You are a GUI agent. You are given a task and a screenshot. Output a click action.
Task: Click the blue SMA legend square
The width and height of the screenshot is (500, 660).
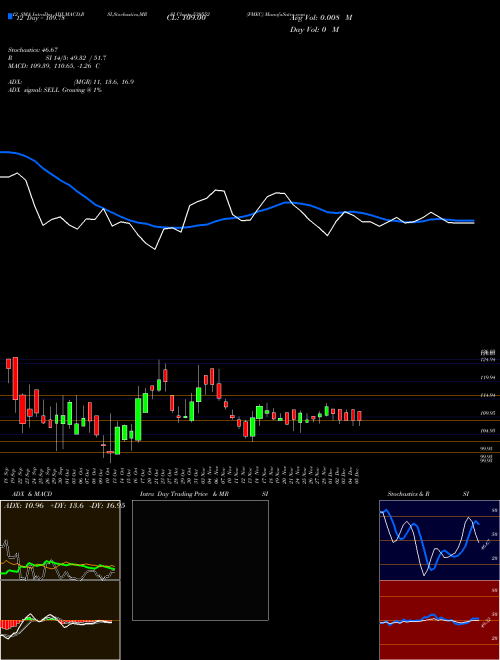point(10,16)
